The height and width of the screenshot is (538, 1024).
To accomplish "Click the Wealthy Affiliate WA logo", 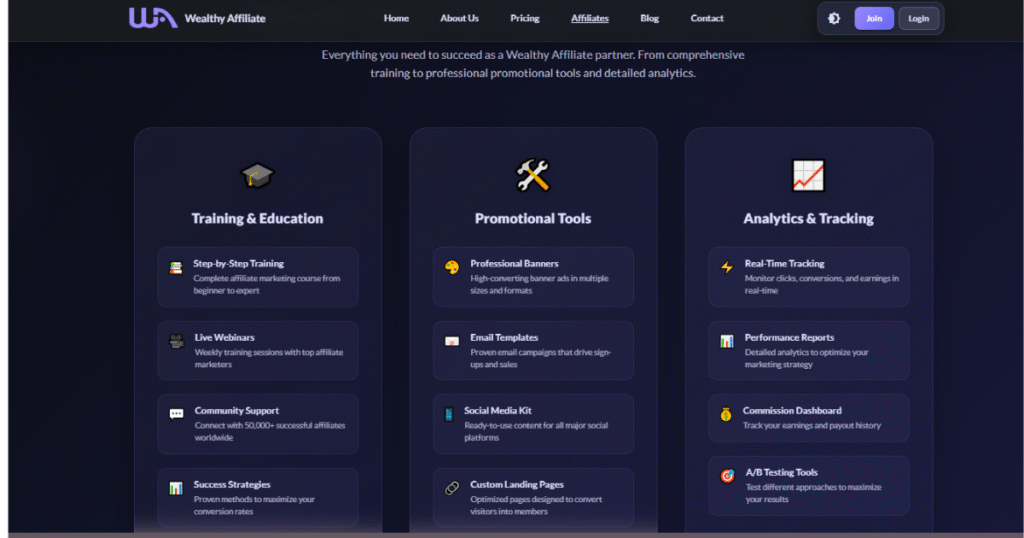I will click(153, 18).
